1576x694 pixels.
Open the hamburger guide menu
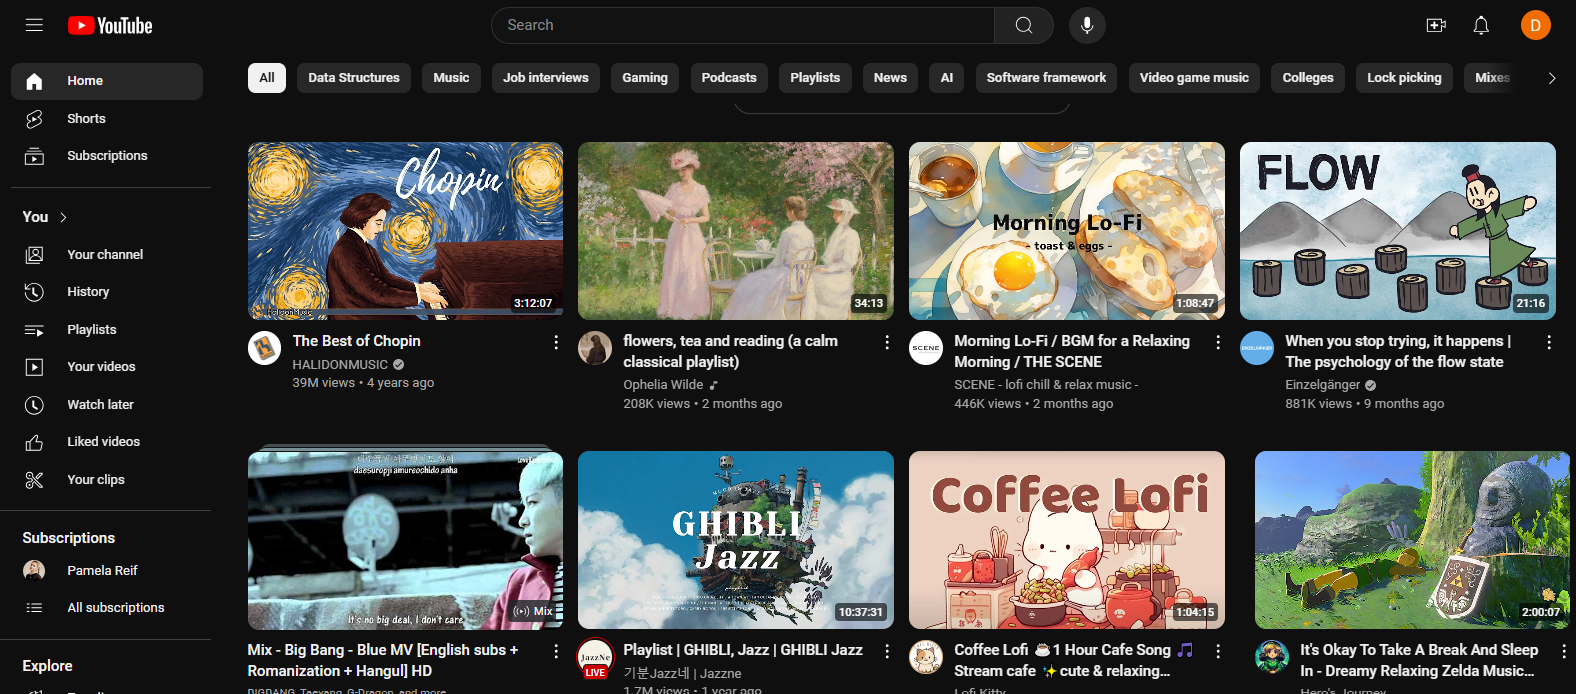pos(34,25)
